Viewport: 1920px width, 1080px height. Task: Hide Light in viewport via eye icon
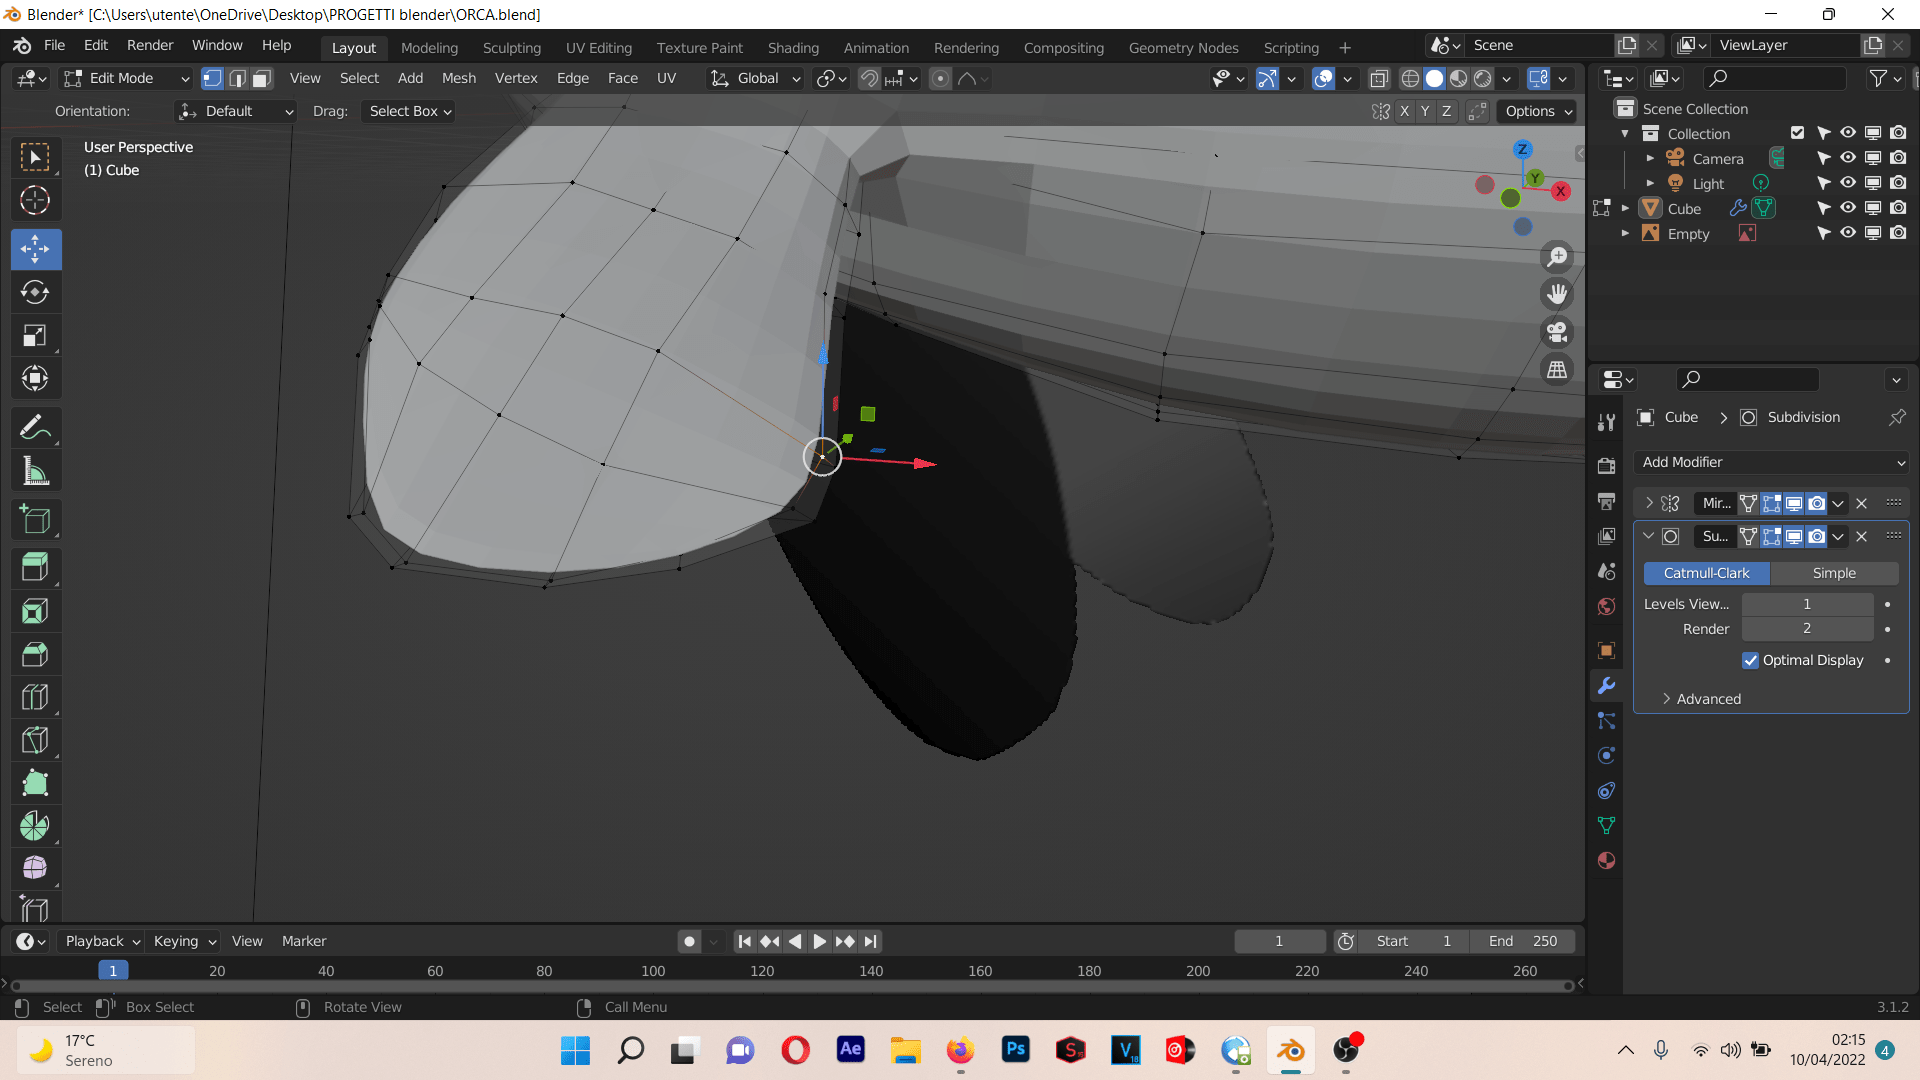1848,183
